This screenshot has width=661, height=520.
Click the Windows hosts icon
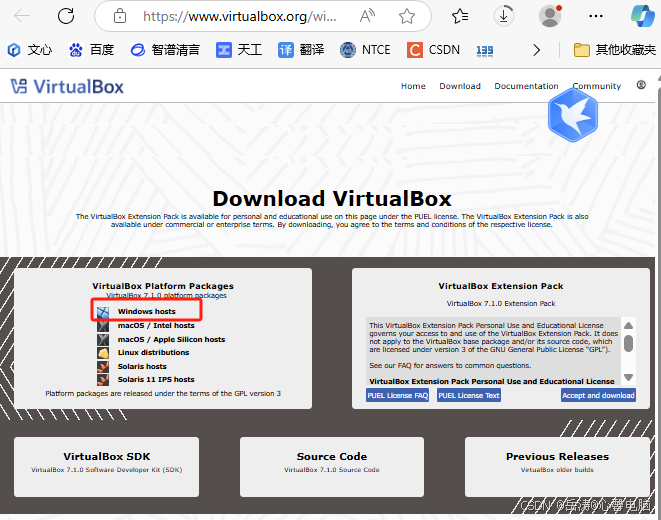click(103, 312)
